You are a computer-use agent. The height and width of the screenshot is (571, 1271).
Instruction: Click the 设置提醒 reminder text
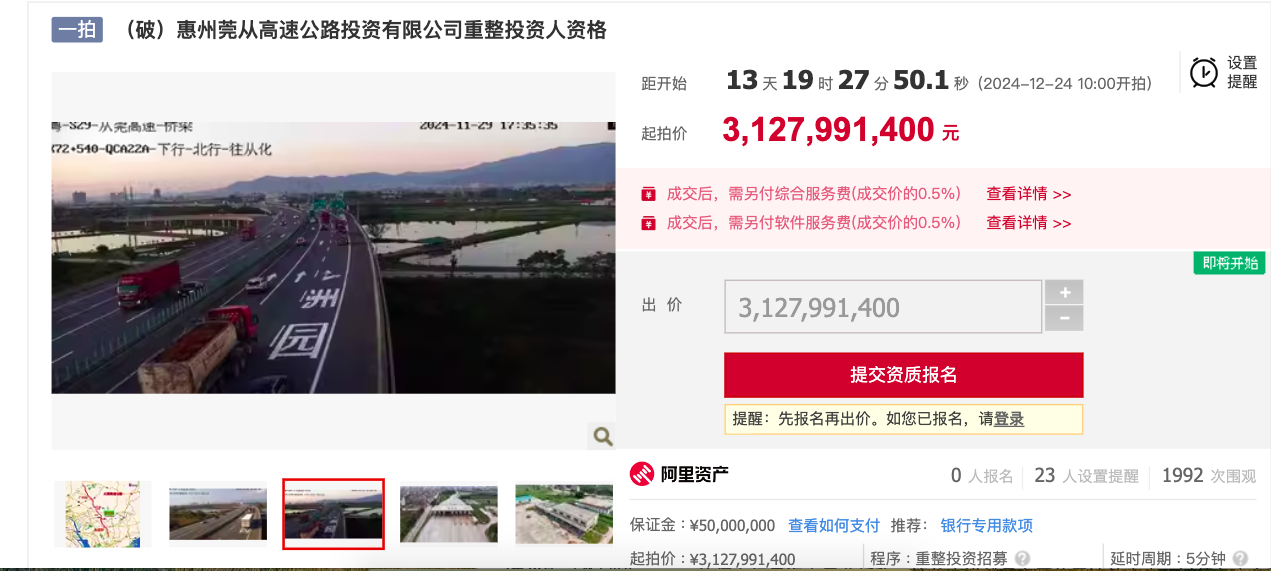point(1242,72)
